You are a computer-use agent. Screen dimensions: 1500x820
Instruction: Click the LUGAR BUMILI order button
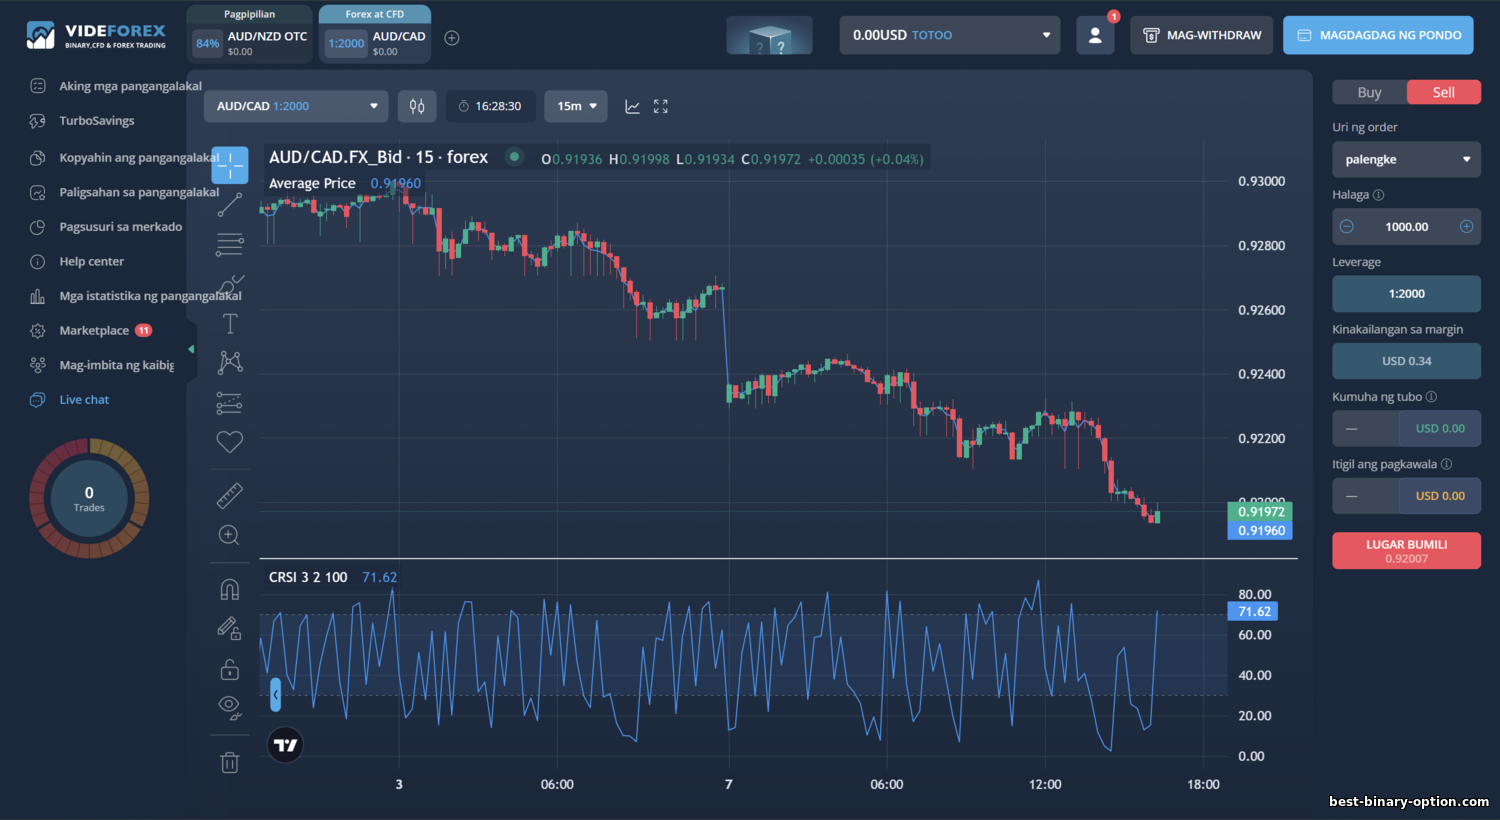pos(1406,550)
